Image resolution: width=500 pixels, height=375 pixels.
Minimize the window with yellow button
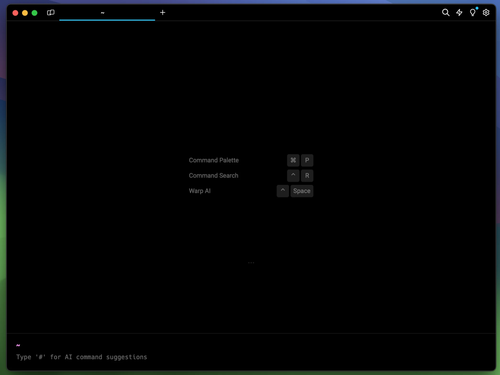click(25, 13)
